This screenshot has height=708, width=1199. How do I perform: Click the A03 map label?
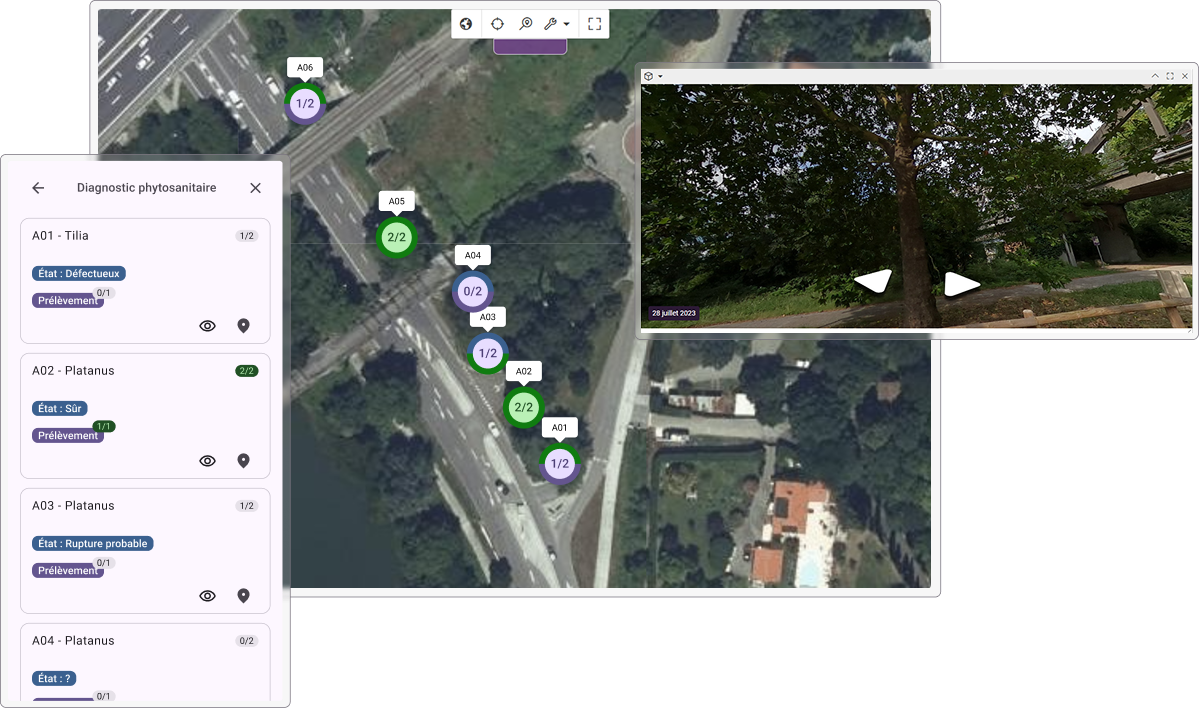tap(488, 317)
